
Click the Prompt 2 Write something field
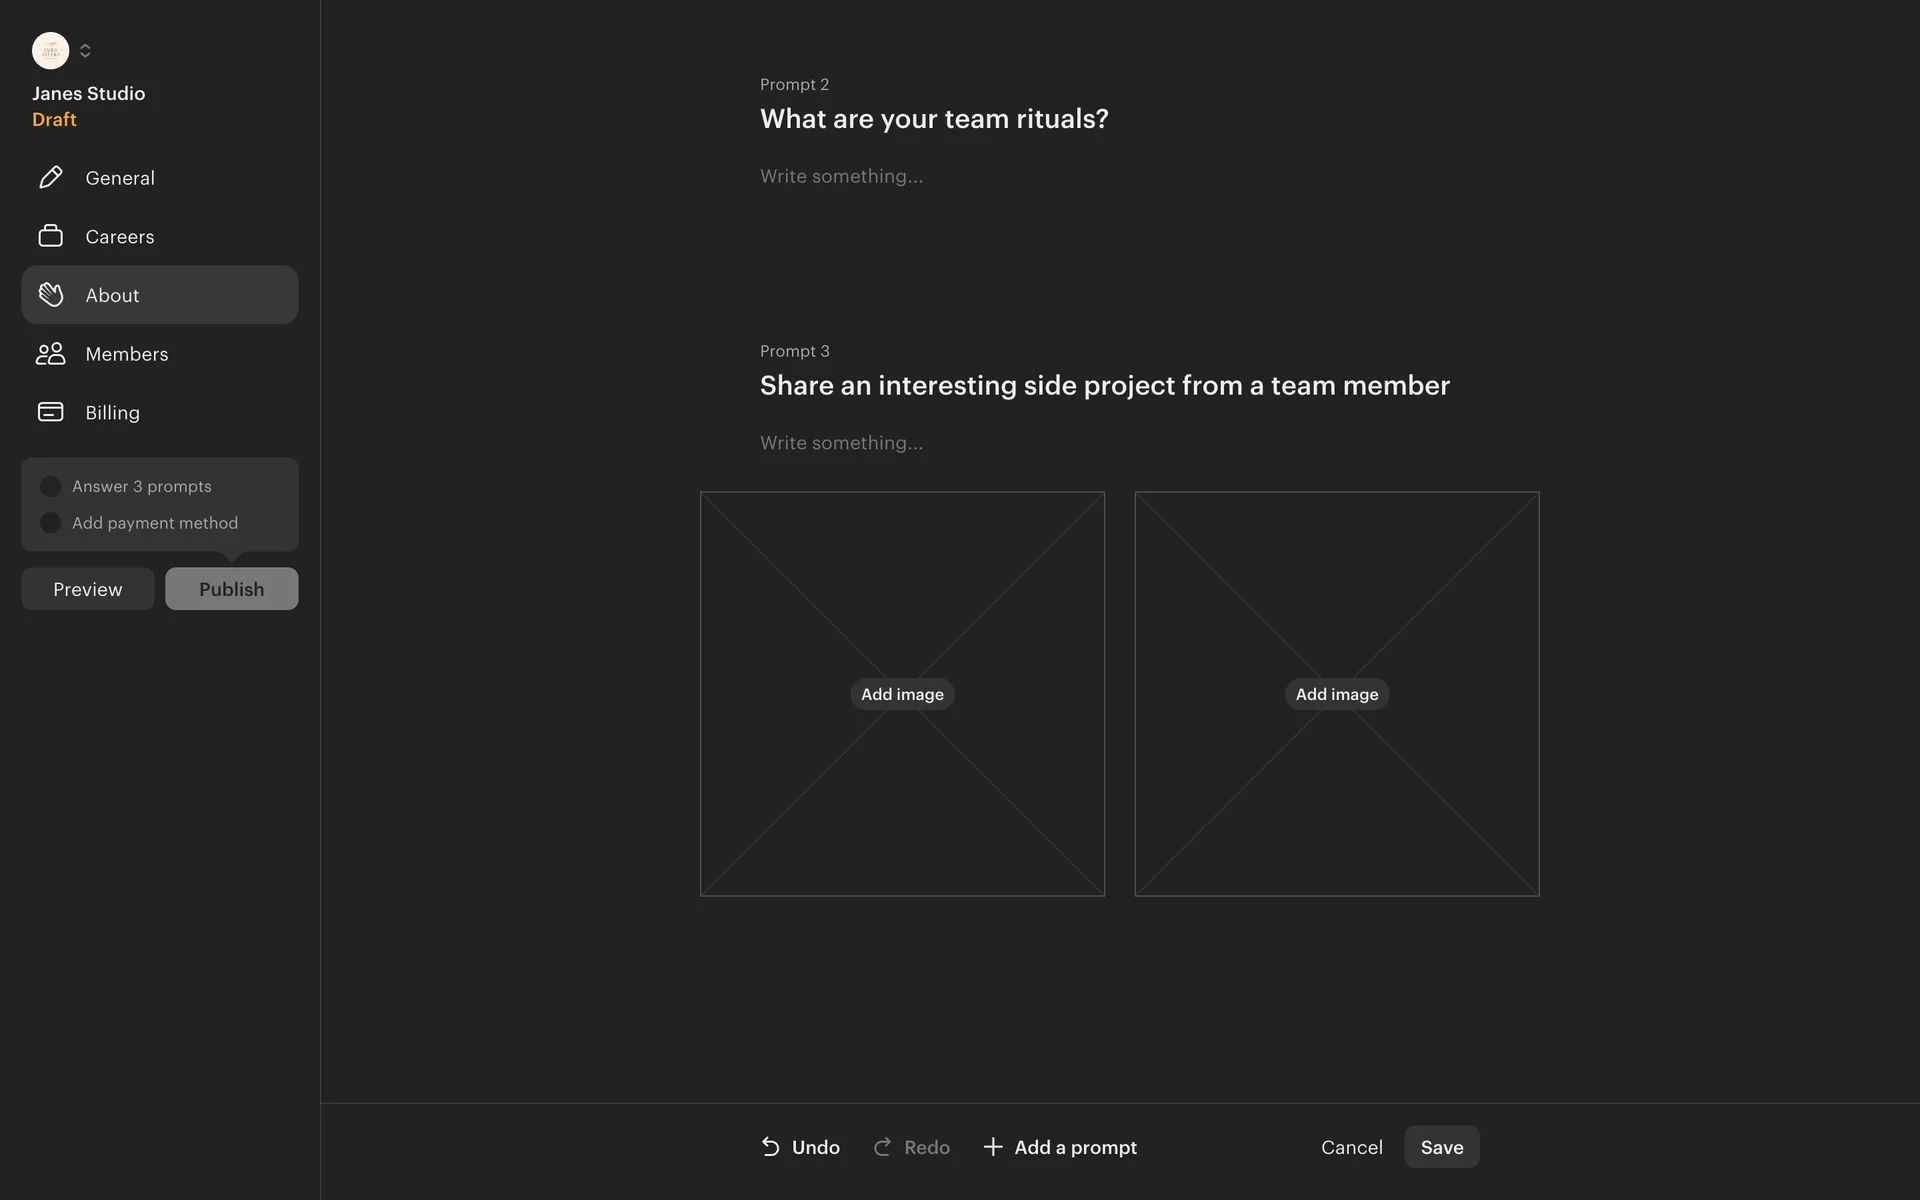pos(841,176)
